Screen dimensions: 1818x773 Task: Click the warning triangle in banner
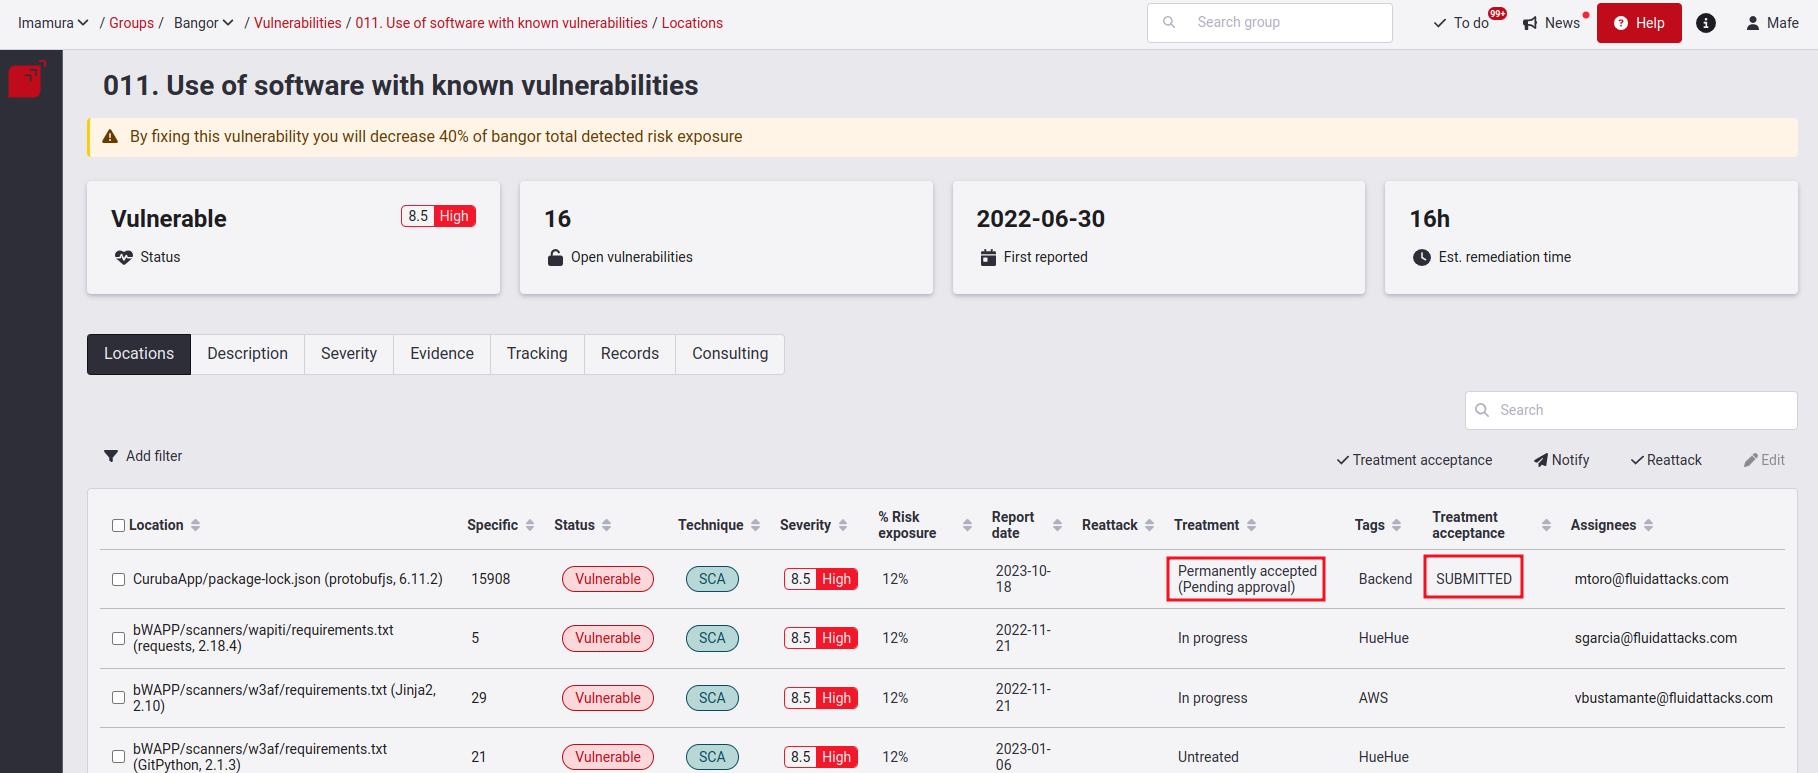110,137
